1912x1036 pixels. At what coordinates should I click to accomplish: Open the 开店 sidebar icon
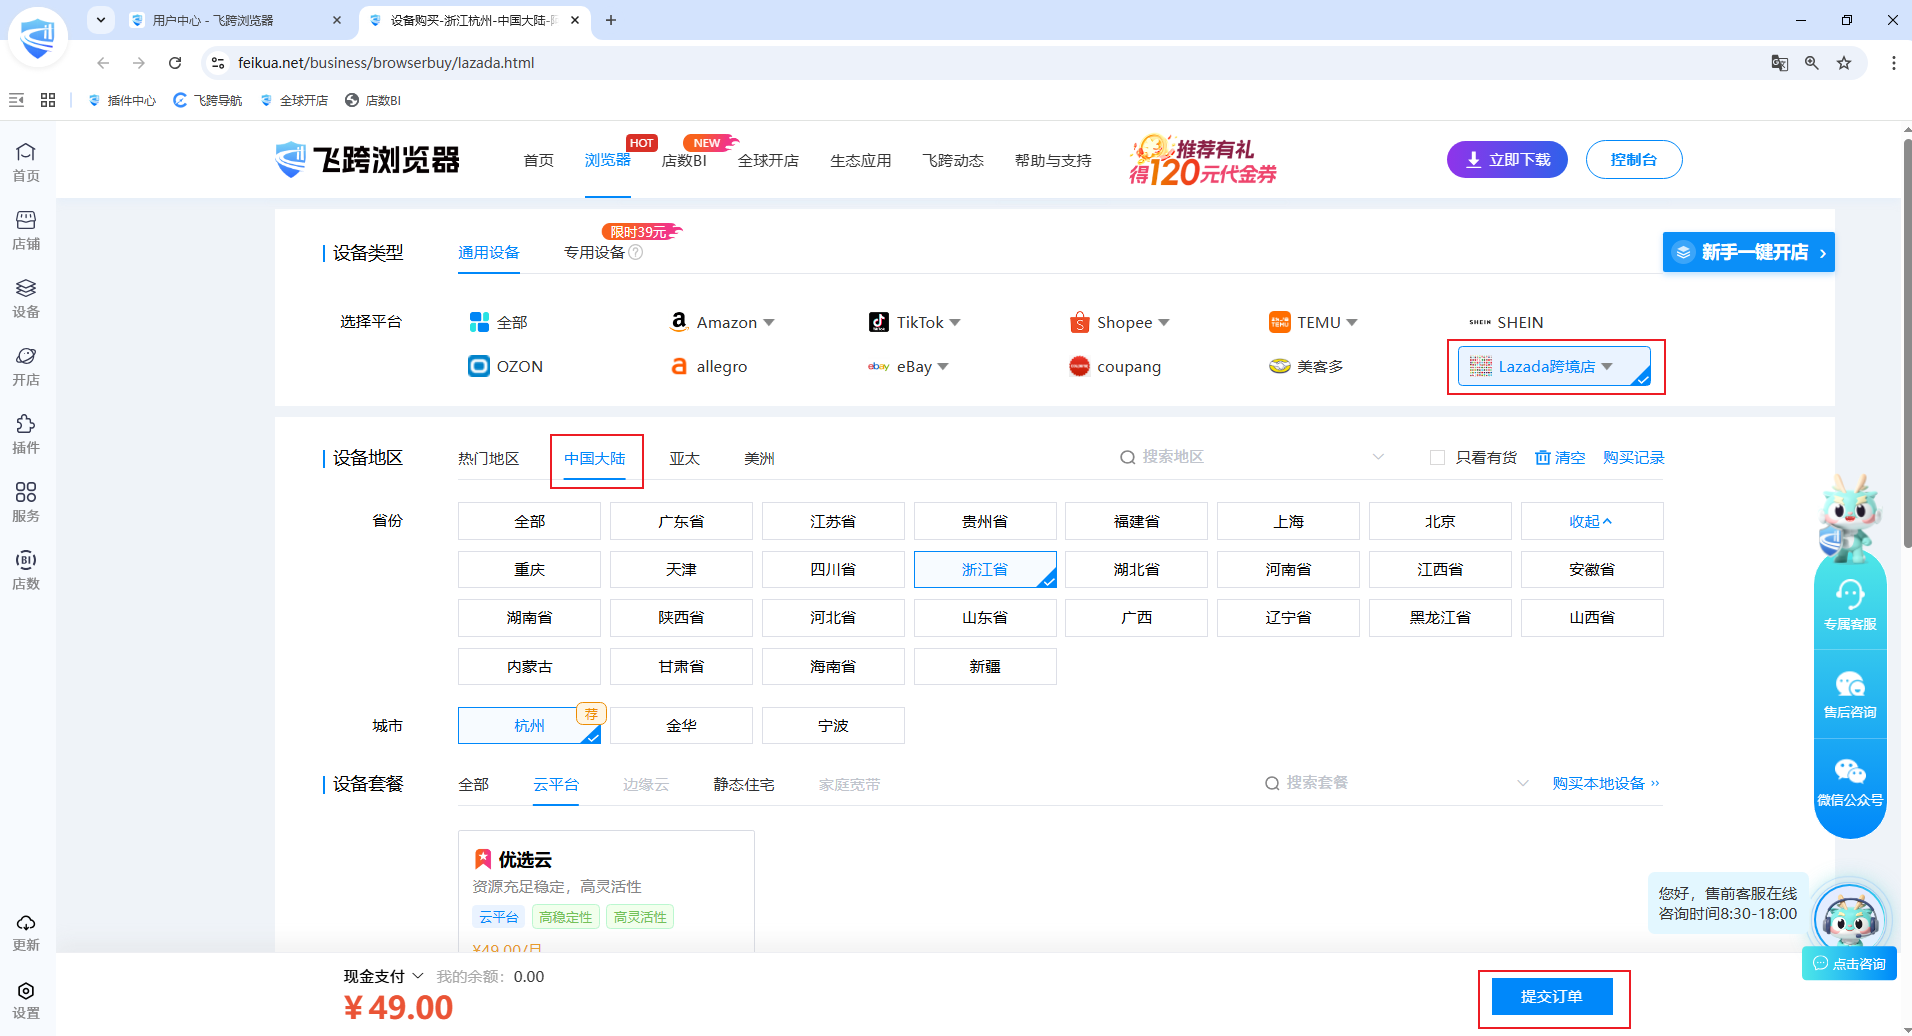26,365
